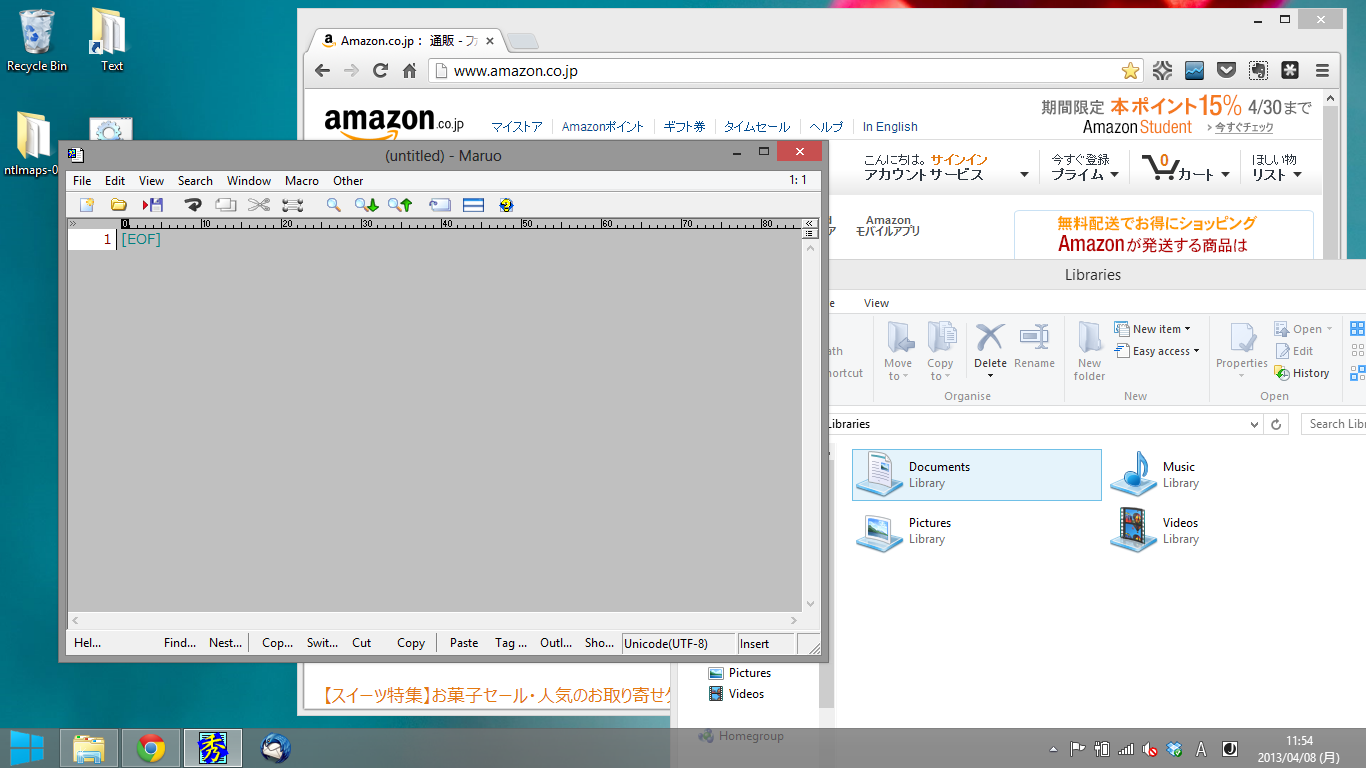The width and height of the screenshot is (1366, 768).
Task: Click the scissors Cut icon in Maruo toolbar
Action: [259, 205]
